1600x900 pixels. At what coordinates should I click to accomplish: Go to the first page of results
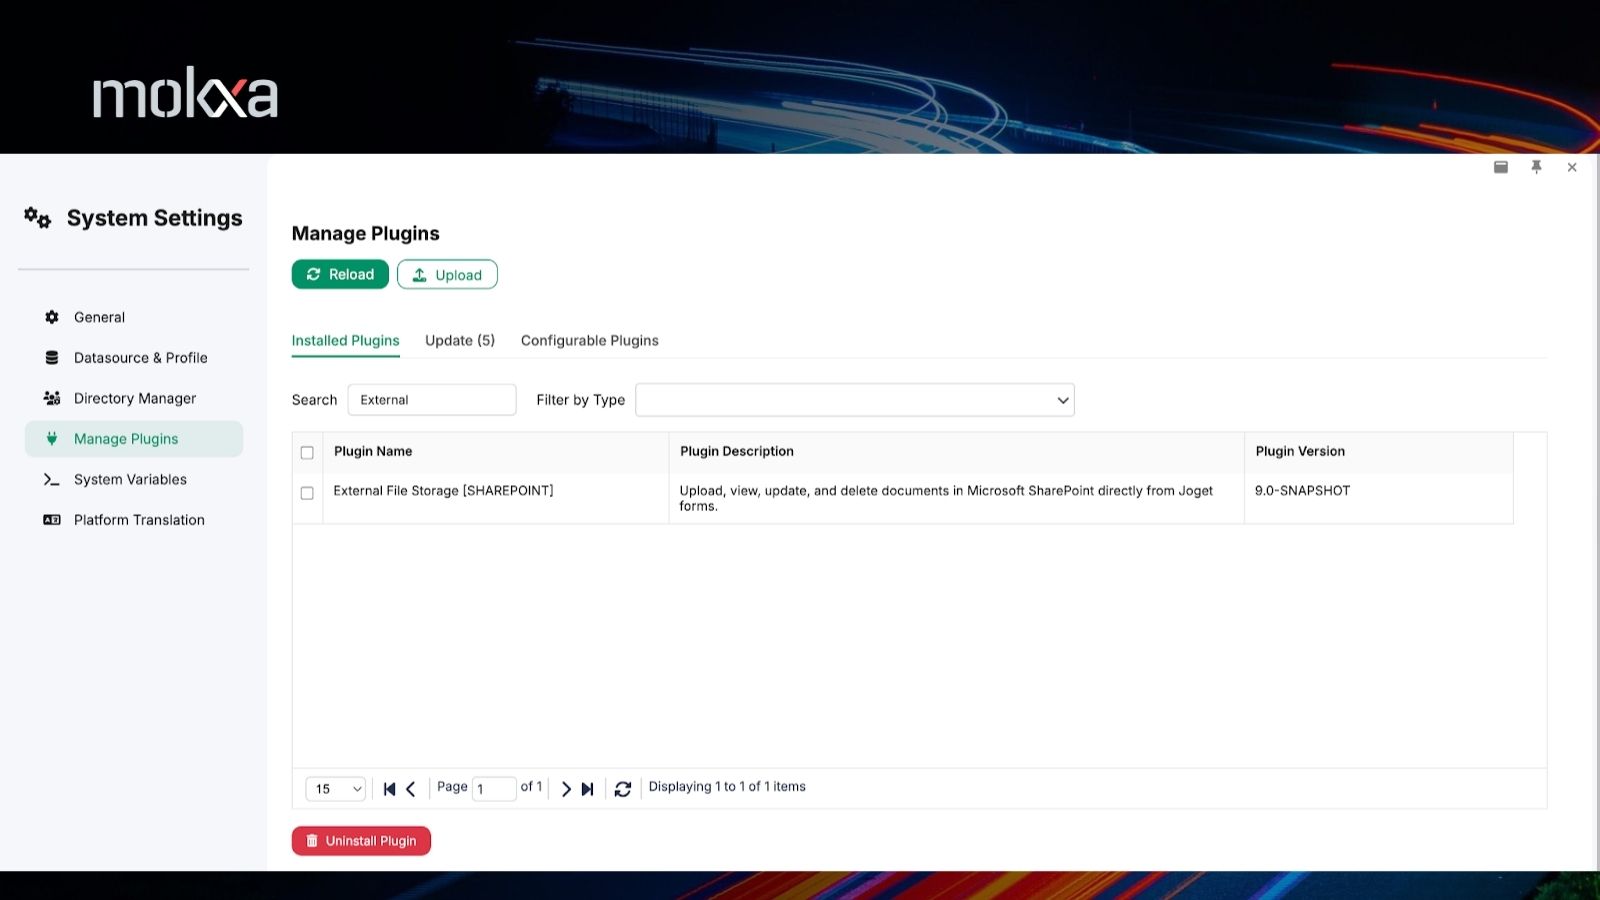tap(389, 789)
